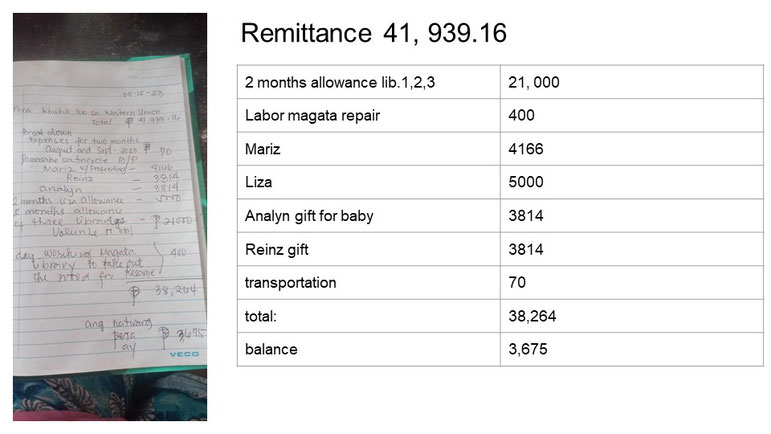Select the handwritten note photo
The image size is (771, 434).
[x=110, y=217]
